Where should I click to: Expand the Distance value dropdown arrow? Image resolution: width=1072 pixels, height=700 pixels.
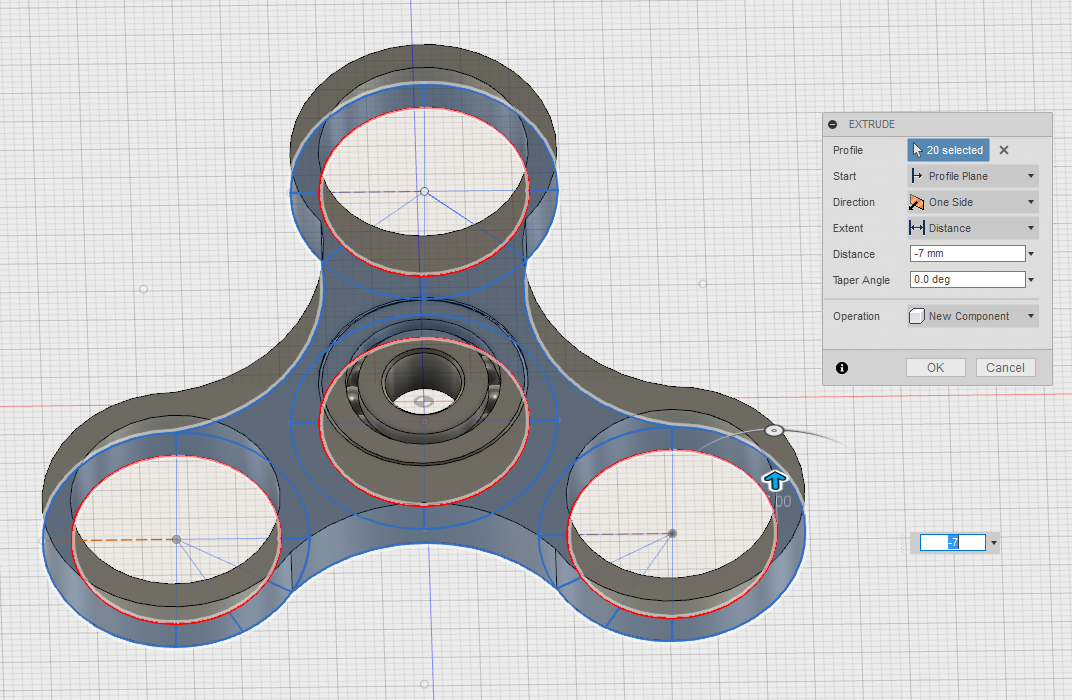(x=1029, y=253)
